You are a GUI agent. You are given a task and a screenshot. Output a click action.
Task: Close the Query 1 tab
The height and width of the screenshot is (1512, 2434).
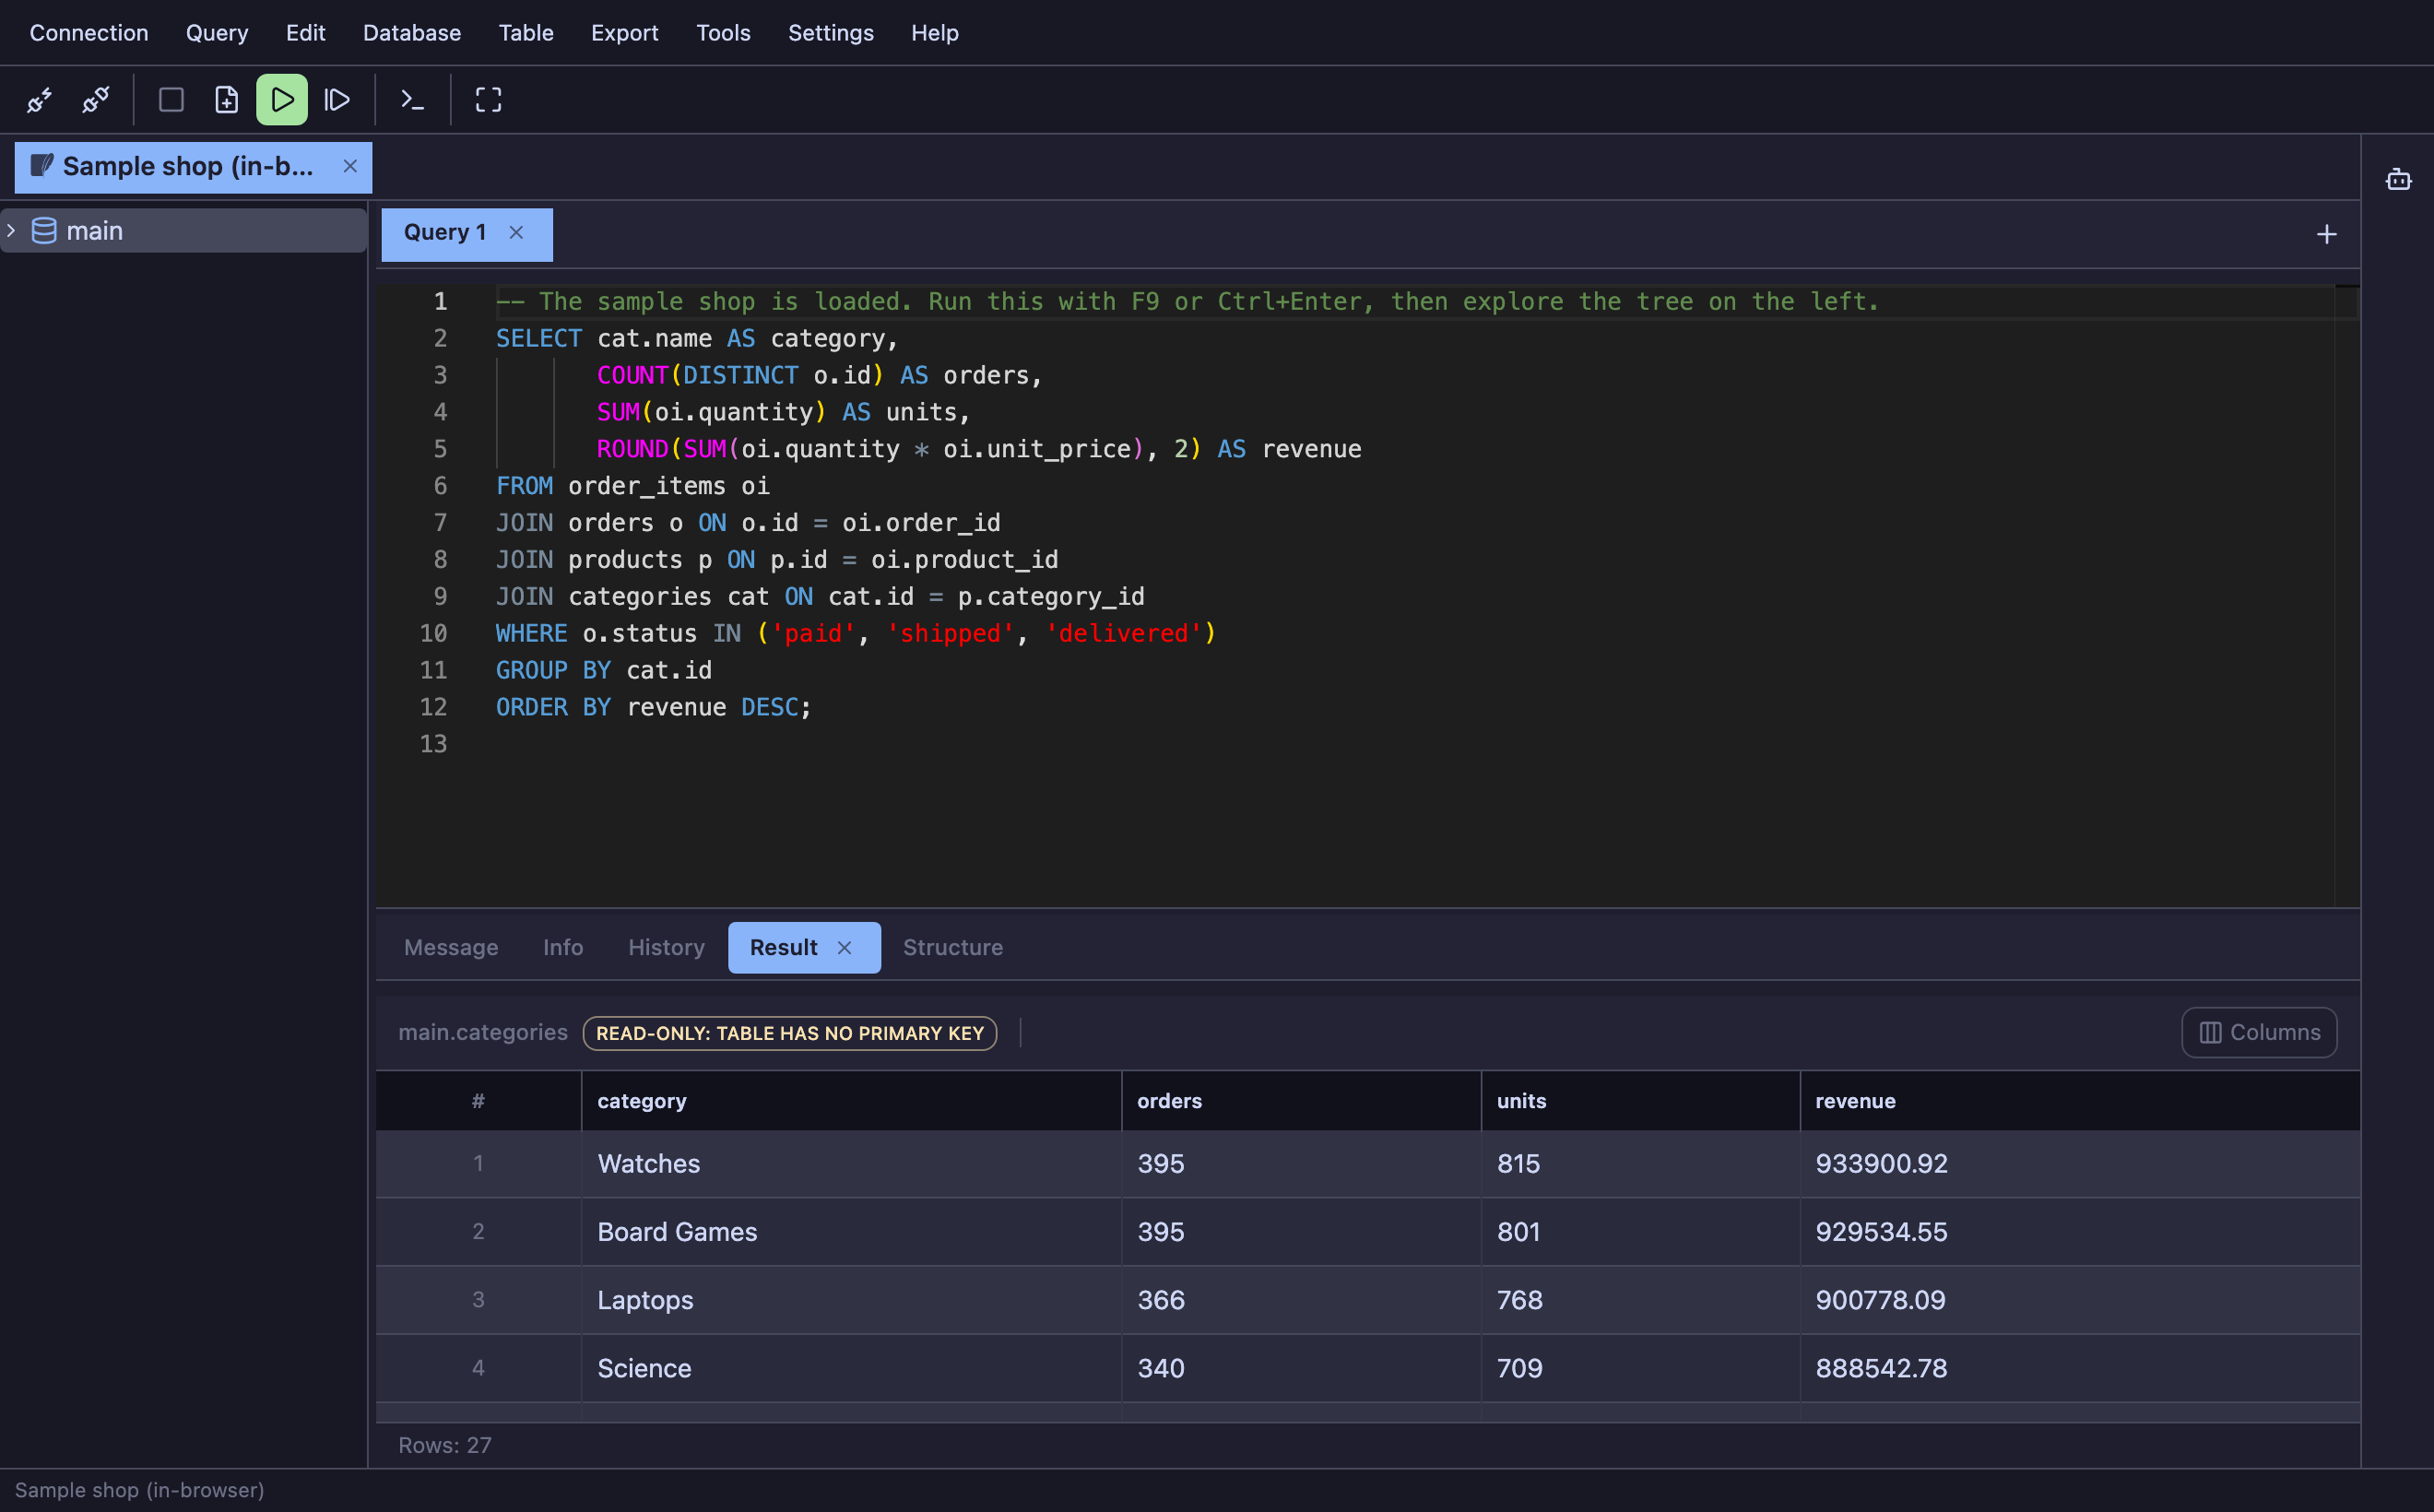click(x=516, y=232)
